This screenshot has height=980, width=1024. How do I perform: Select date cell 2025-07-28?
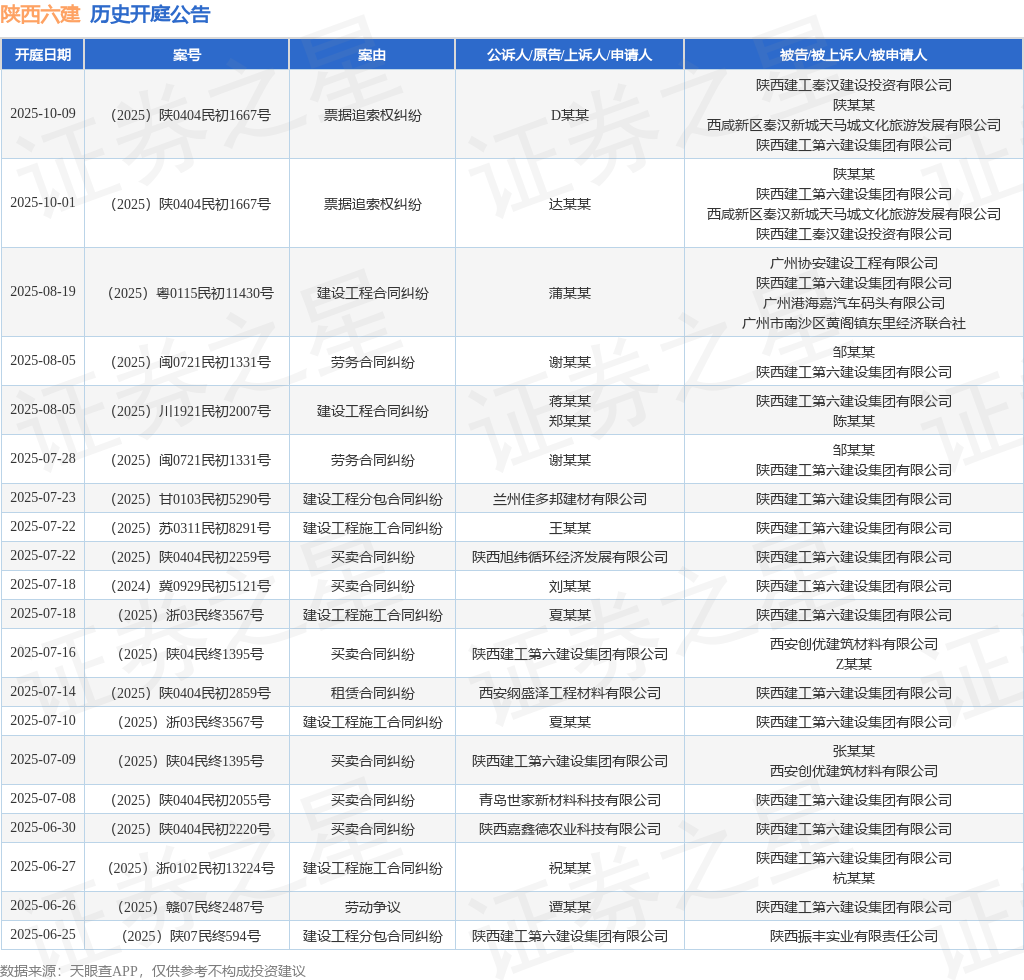tap(43, 458)
